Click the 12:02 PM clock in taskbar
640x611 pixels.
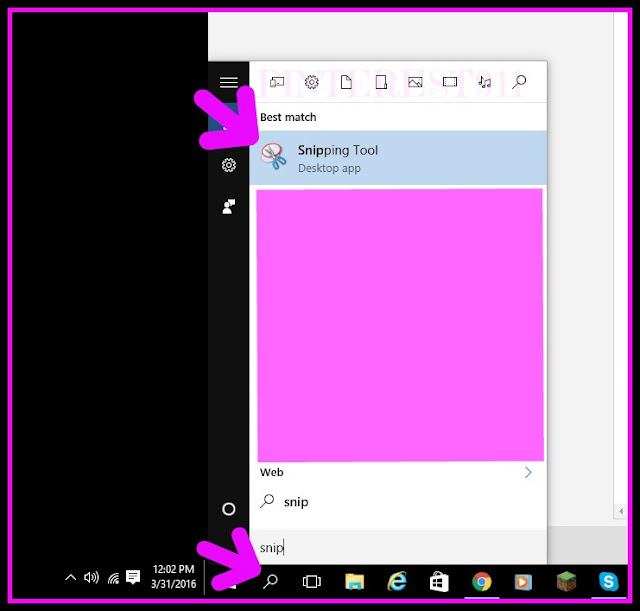[173, 576]
